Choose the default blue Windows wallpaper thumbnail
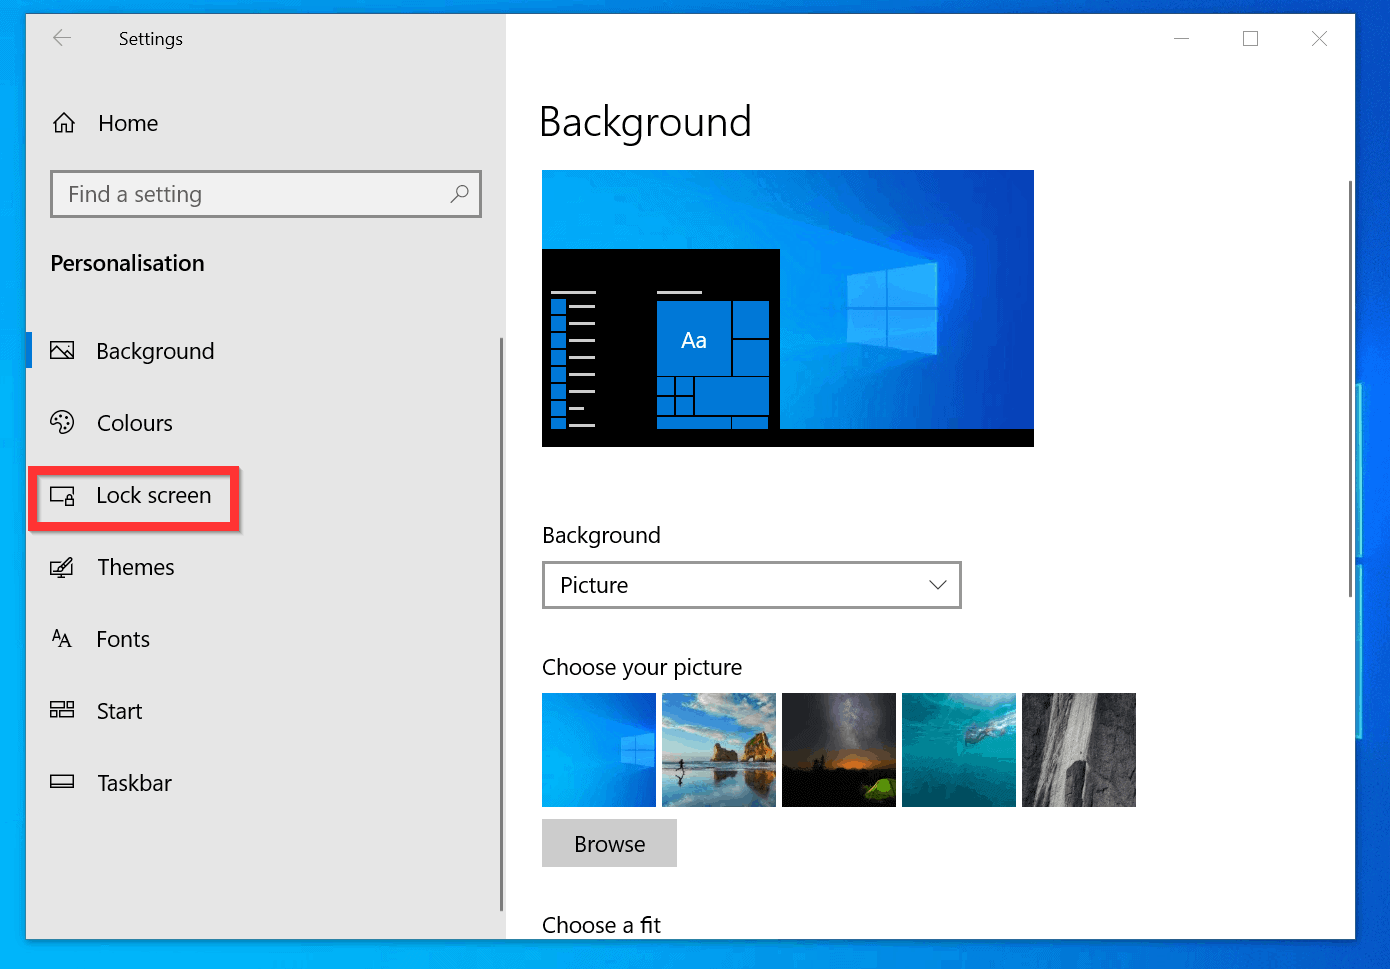The height and width of the screenshot is (969, 1390). (598, 750)
